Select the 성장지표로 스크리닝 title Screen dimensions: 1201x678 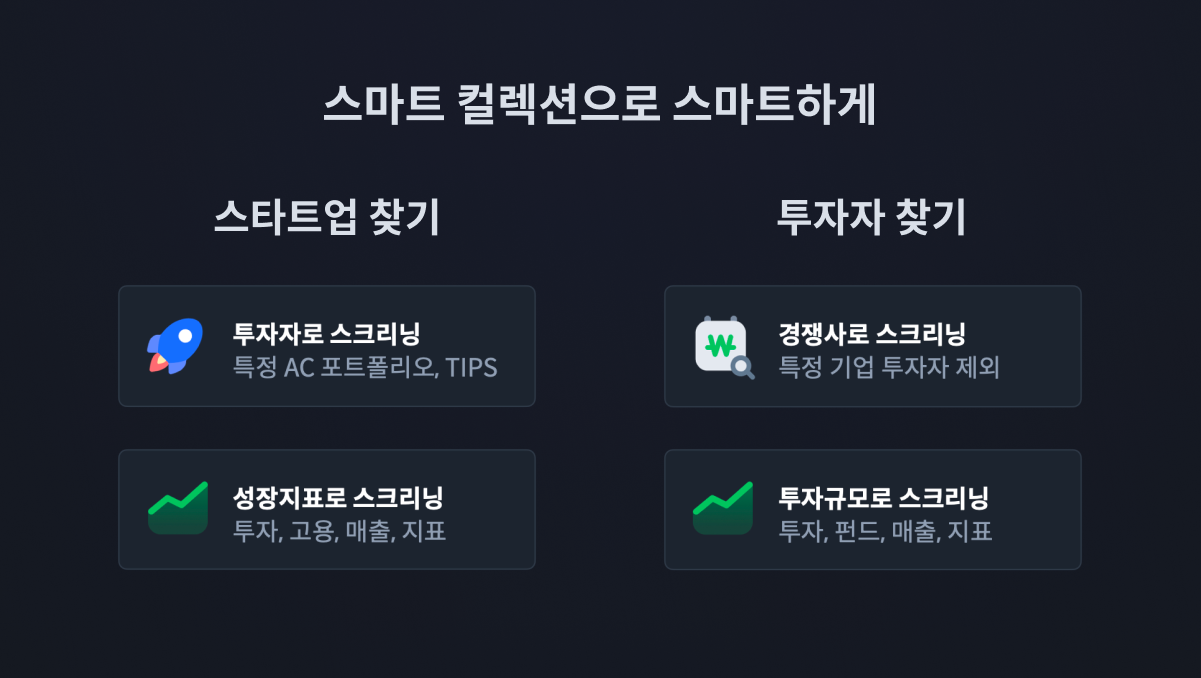coord(338,497)
